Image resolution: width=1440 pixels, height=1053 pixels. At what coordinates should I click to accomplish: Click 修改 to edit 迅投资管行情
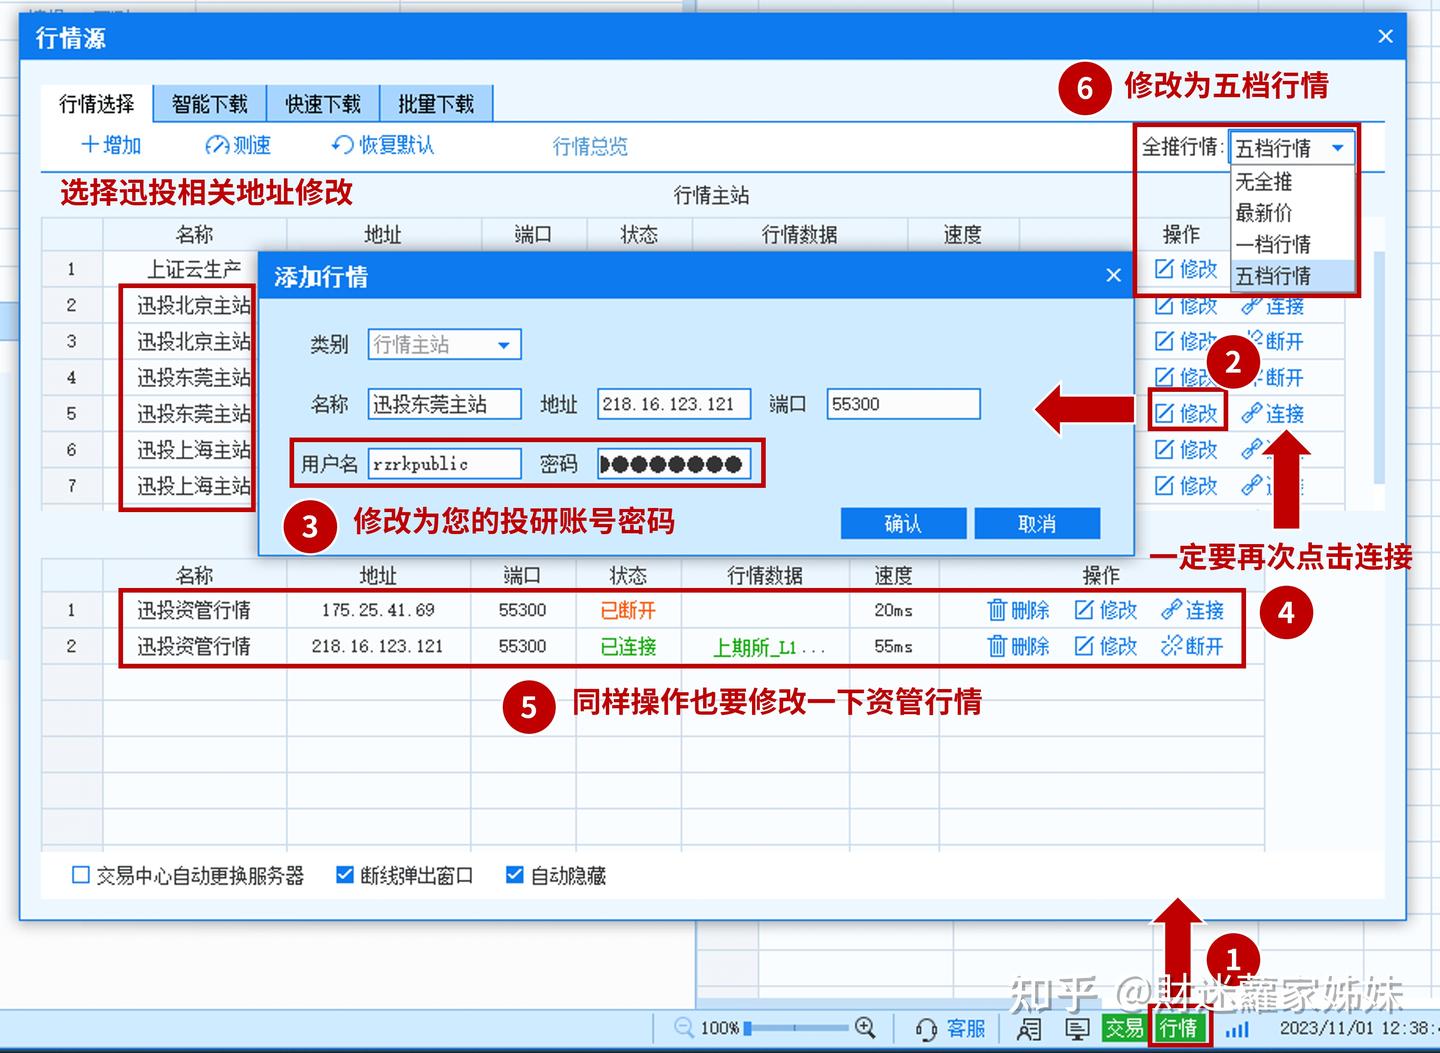pos(1104,610)
